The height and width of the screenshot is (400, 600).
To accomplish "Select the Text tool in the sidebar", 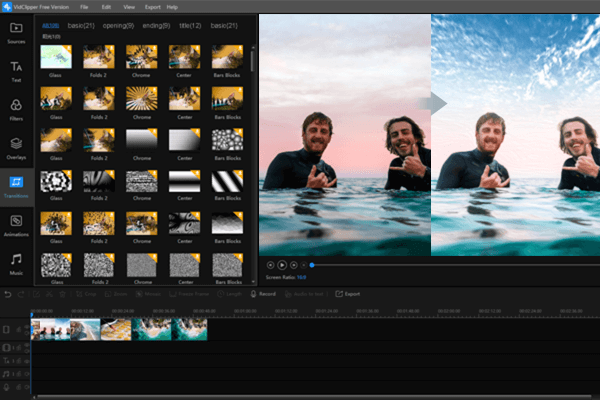I will pyautogui.click(x=16, y=70).
